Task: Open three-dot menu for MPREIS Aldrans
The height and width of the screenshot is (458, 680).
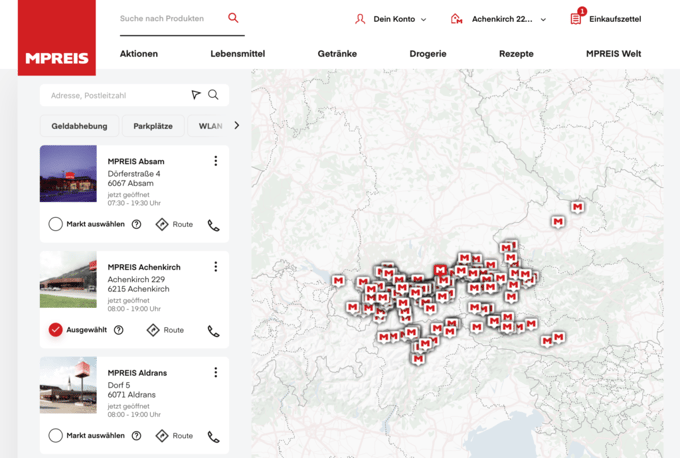Action: pyautogui.click(x=216, y=372)
